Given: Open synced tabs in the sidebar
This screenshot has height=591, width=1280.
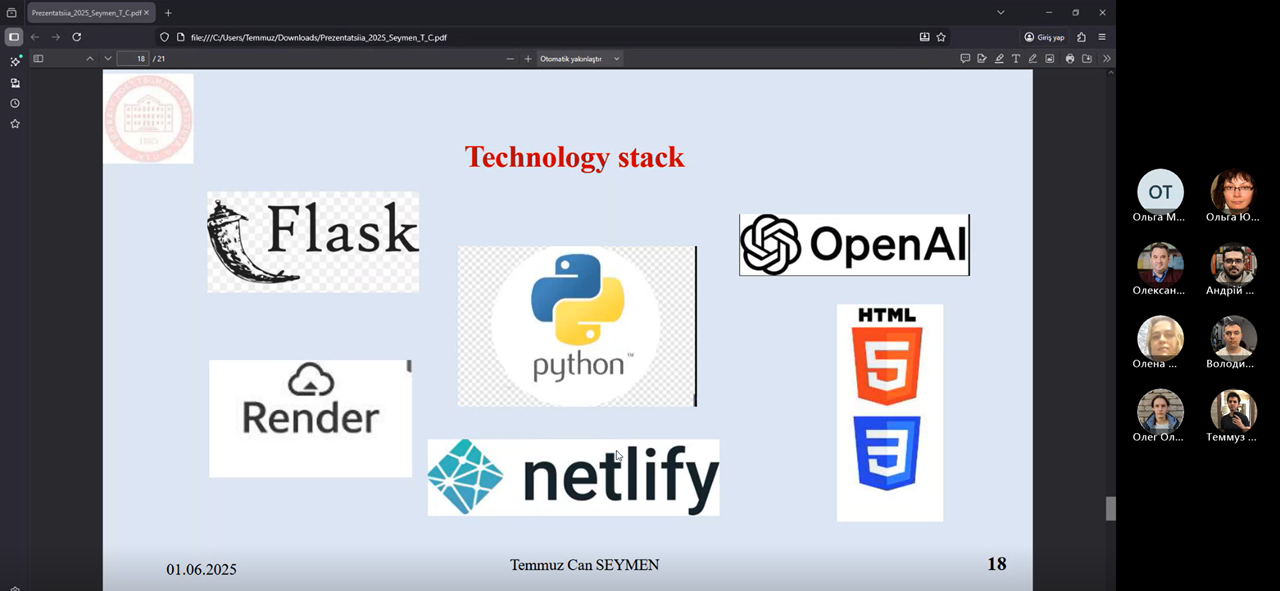Looking at the screenshot, I should pyautogui.click(x=15, y=83).
